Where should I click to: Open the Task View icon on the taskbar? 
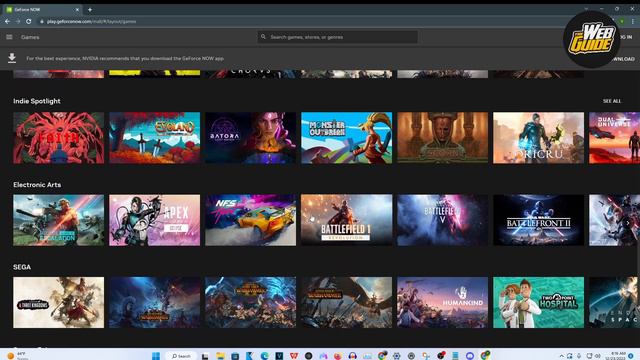(205, 356)
